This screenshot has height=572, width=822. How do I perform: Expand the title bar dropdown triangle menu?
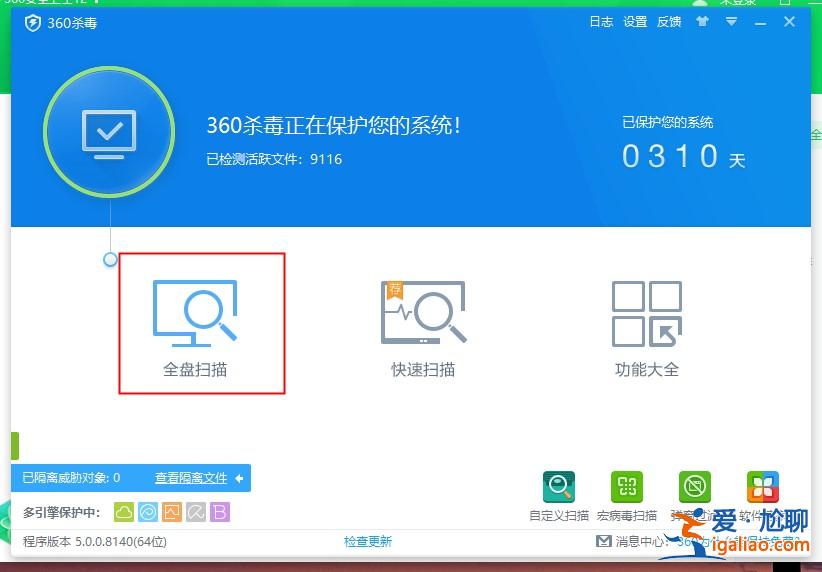[x=731, y=21]
